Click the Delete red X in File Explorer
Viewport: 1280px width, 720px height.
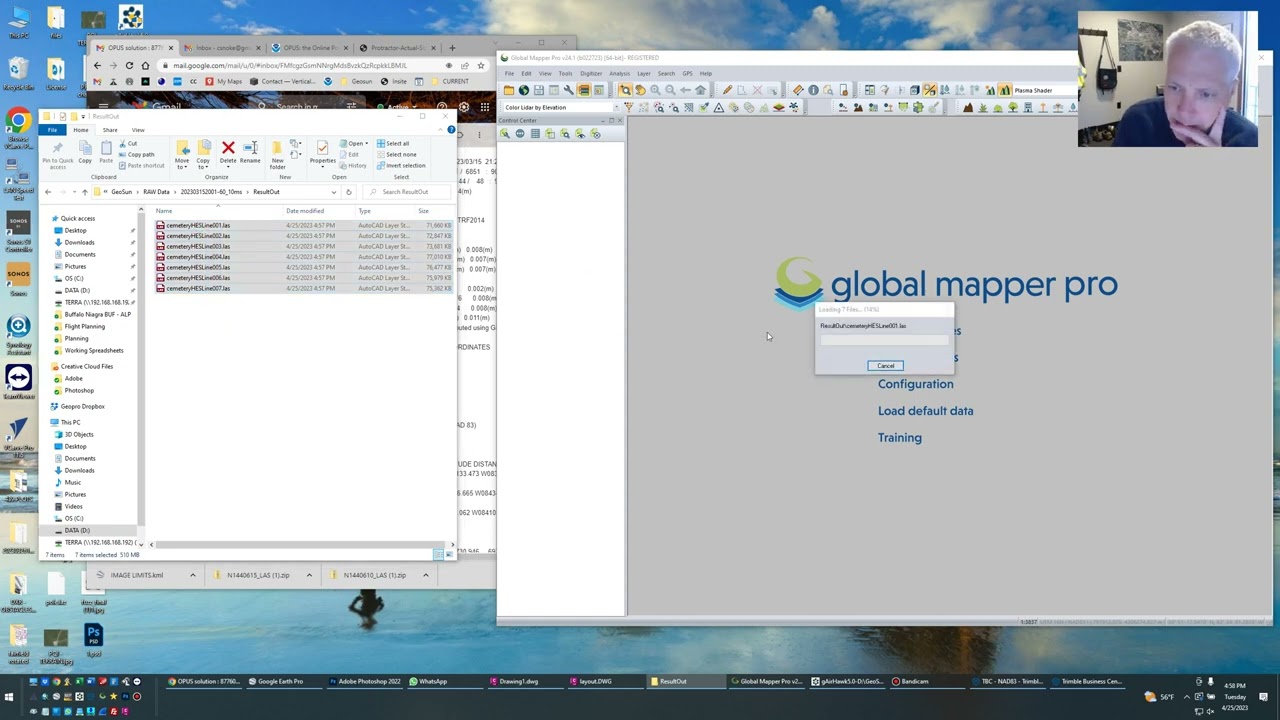coord(228,148)
